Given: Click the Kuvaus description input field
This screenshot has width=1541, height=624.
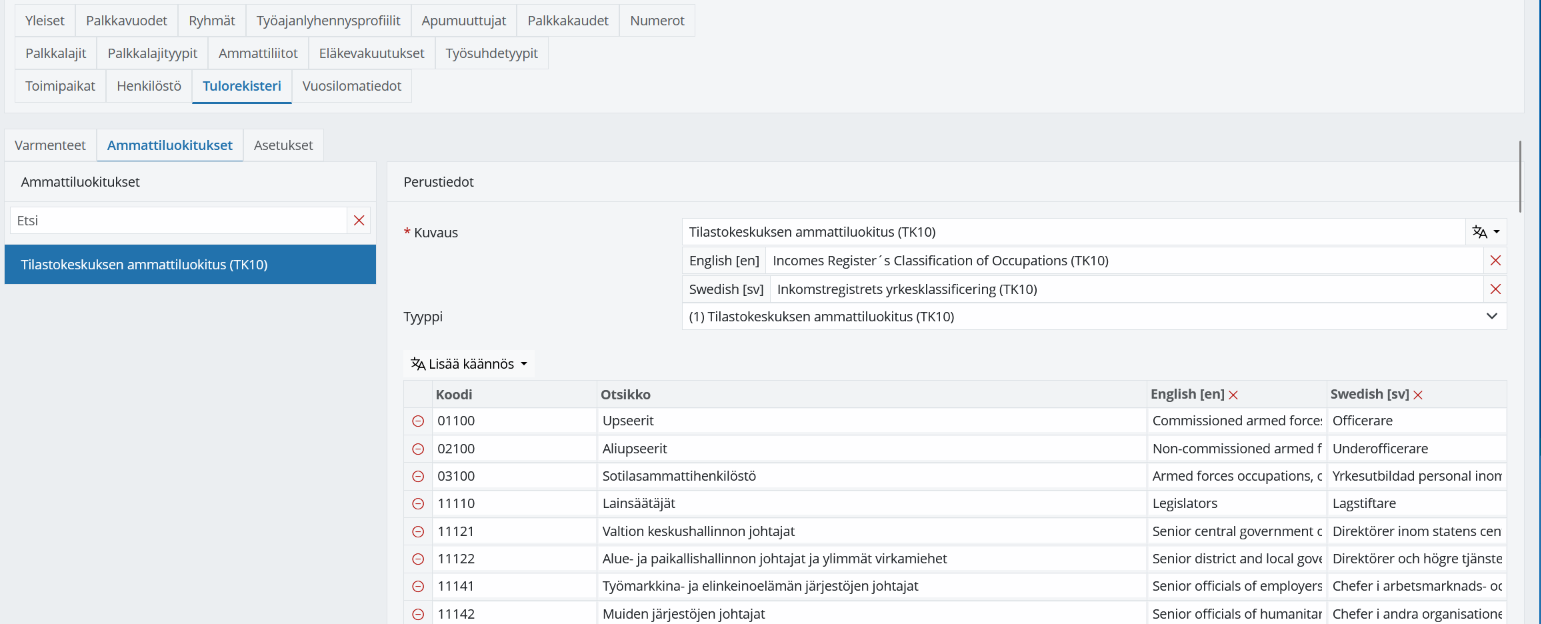Looking at the screenshot, I should coord(1074,232).
